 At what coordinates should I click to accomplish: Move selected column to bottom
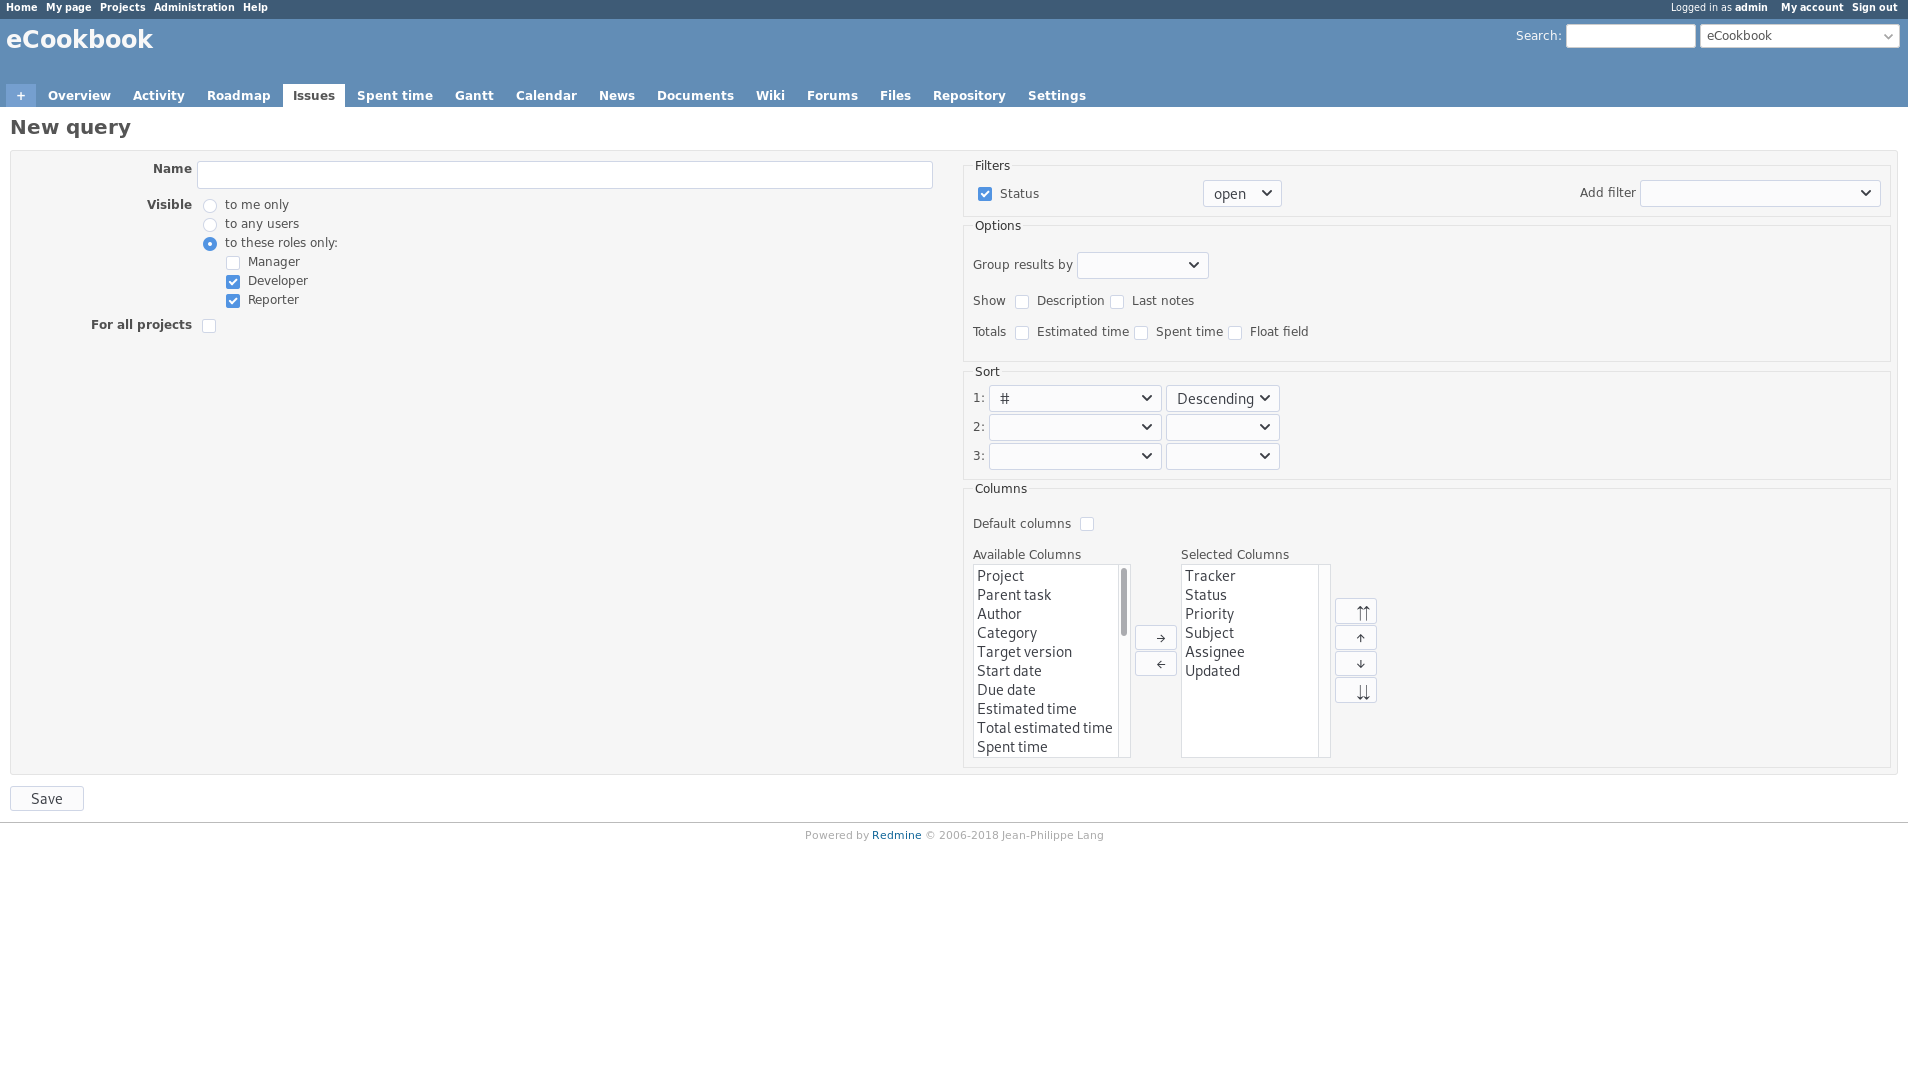(1355, 691)
